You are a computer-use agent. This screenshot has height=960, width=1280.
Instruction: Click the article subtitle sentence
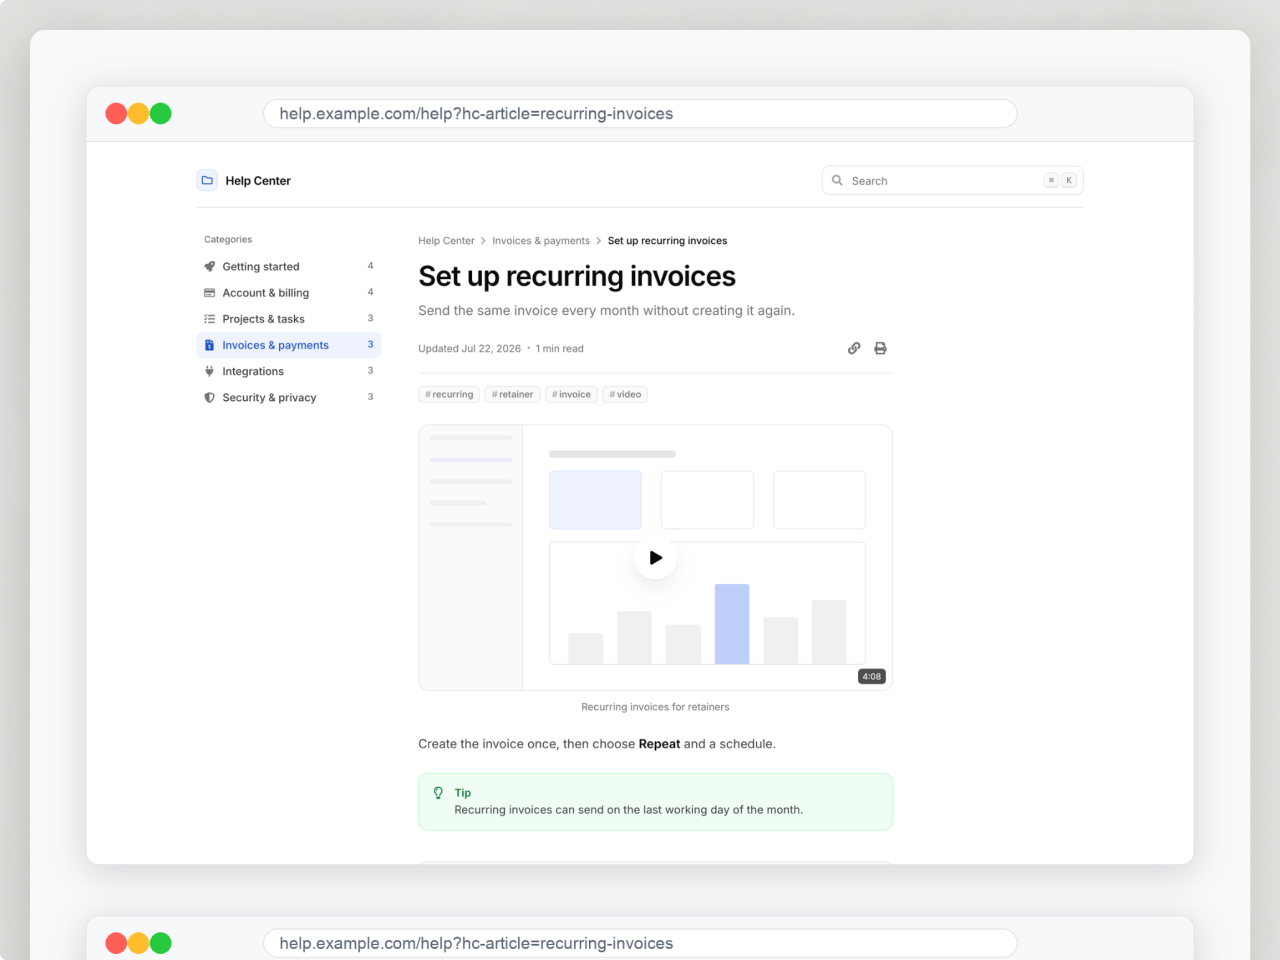(x=606, y=311)
